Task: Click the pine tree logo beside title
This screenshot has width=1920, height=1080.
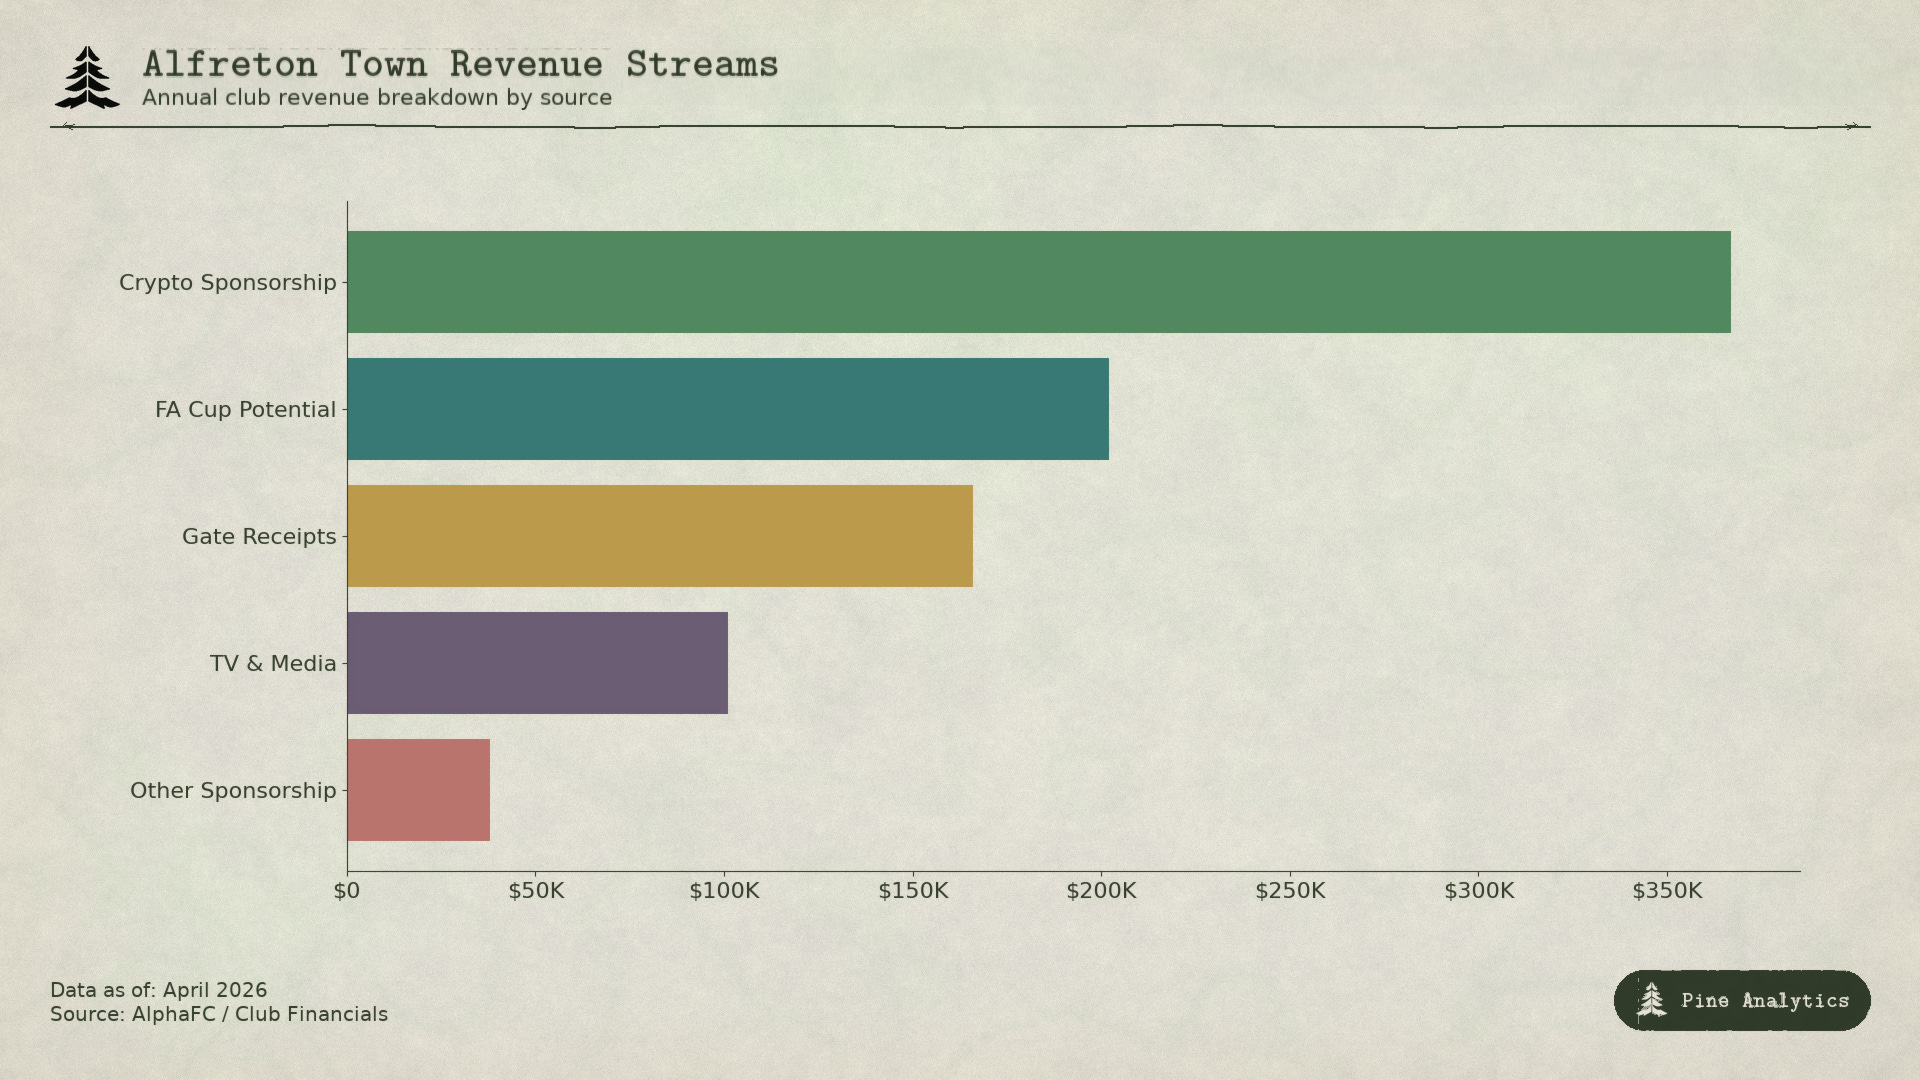Action: tap(87, 78)
